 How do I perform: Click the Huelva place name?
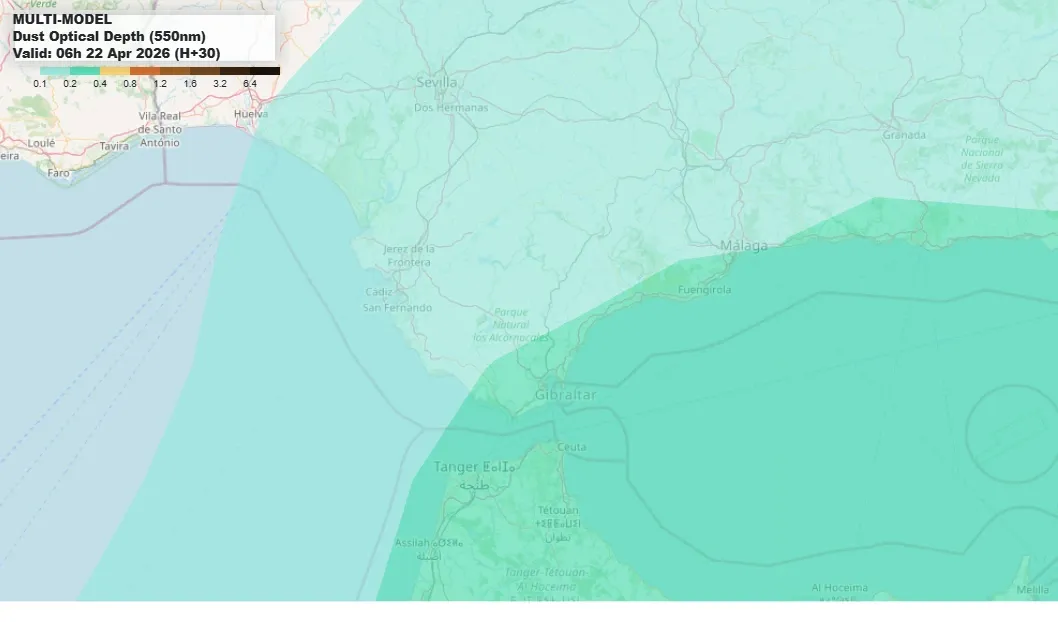coord(249,115)
